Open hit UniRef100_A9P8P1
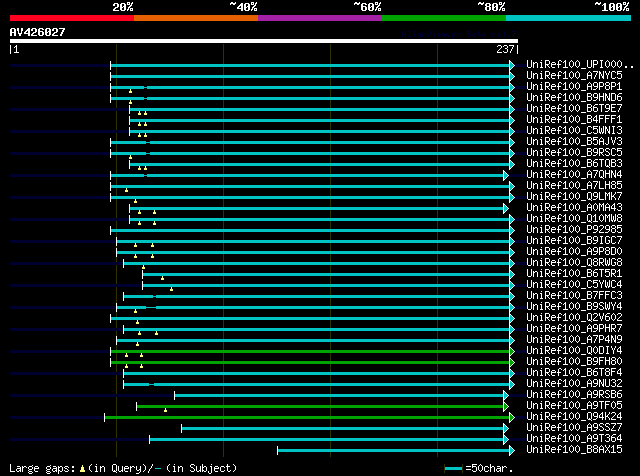The width and height of the screenshot is (640, 476). coord(574,87)
